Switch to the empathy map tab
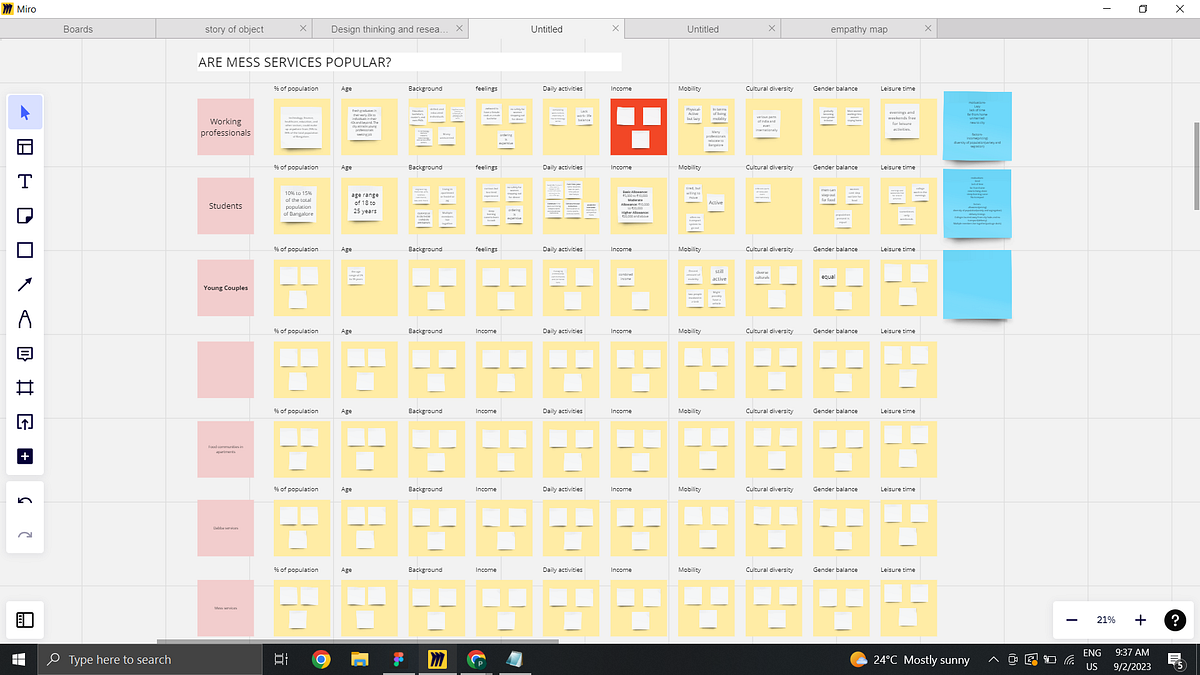The width and height of the screenshot is (1200, 675). coord(859,29)
